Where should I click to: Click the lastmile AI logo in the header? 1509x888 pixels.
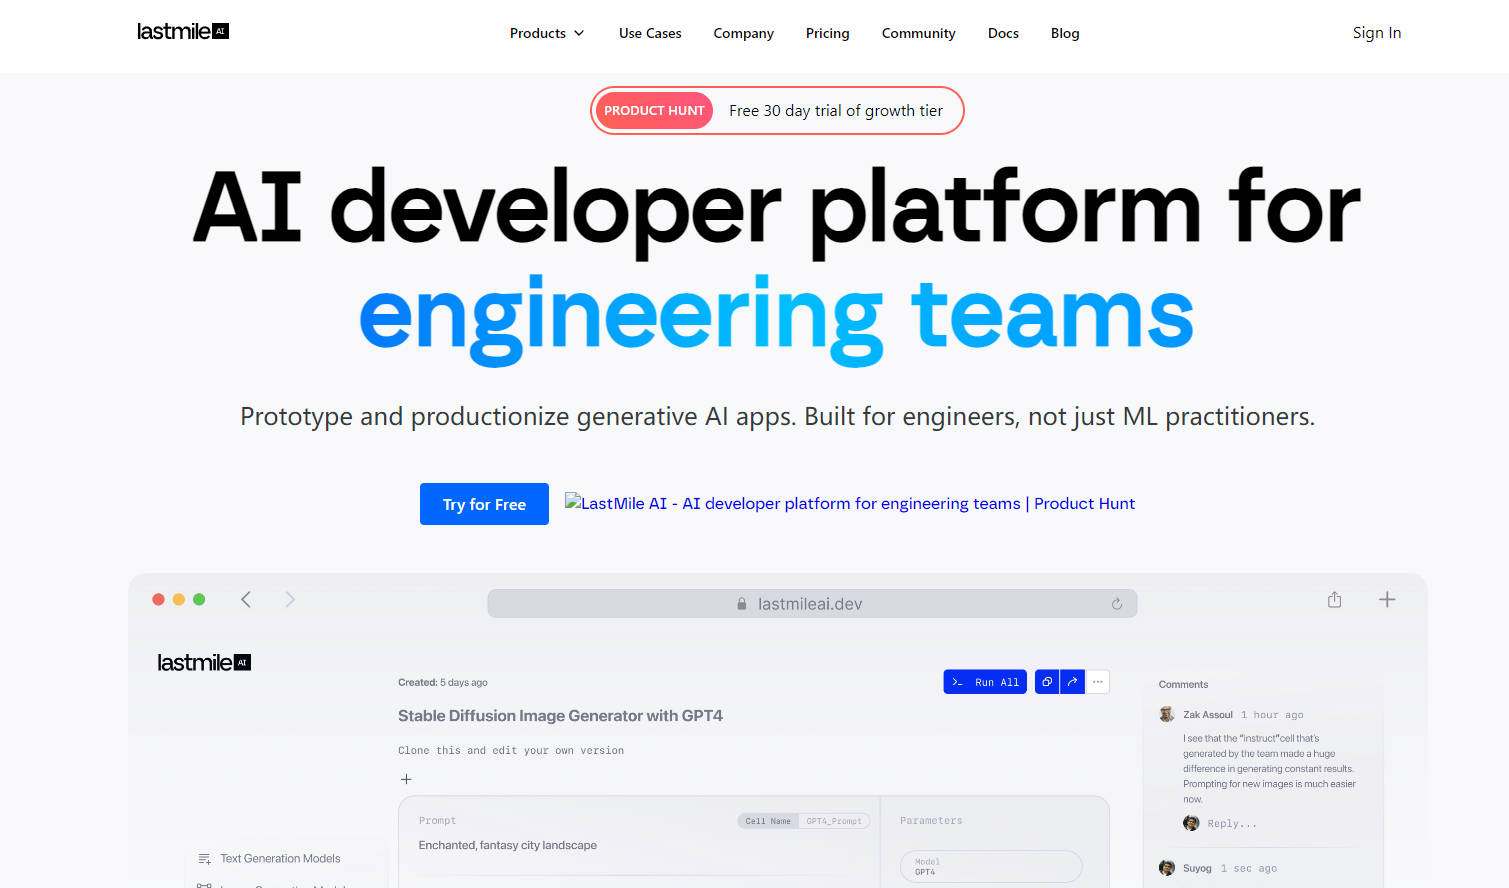point(183,32)
